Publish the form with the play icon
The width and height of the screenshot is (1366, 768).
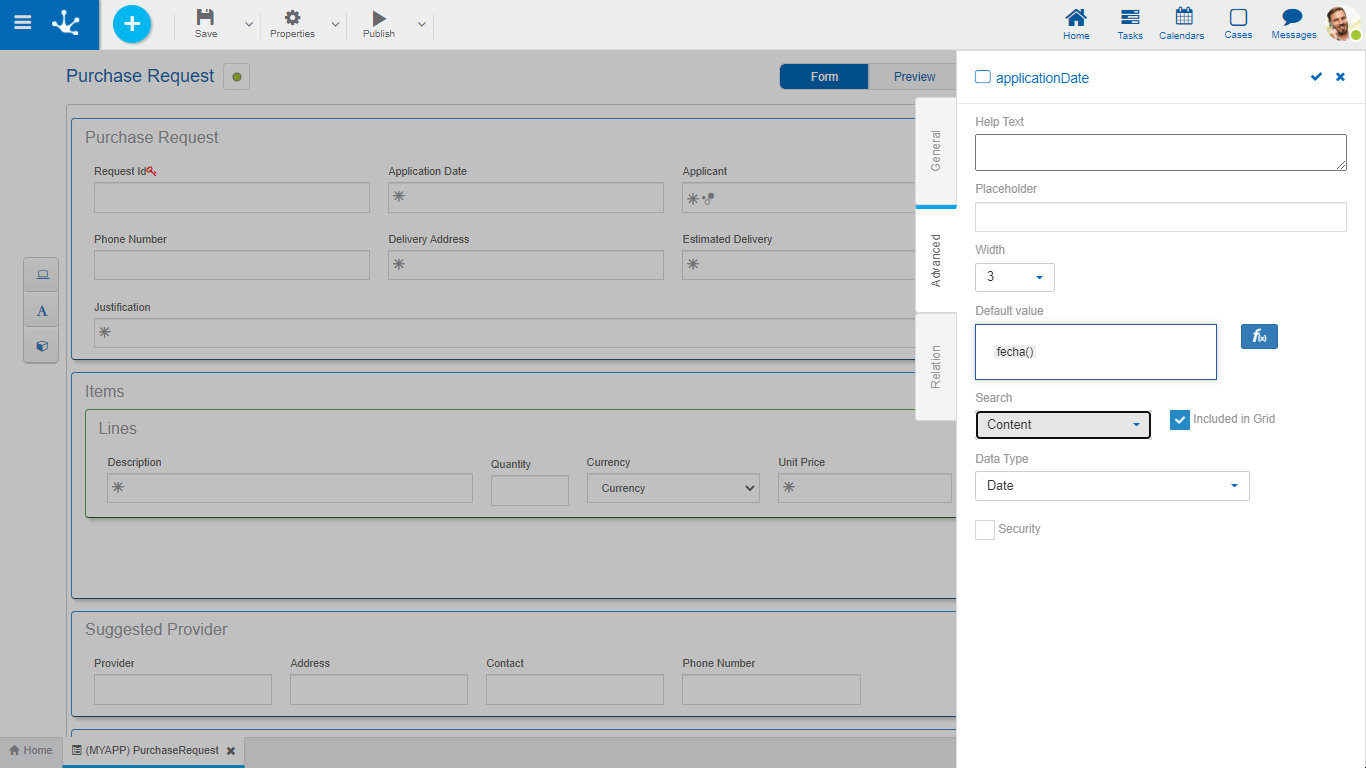pyautogui.click(x=379, y=24)
